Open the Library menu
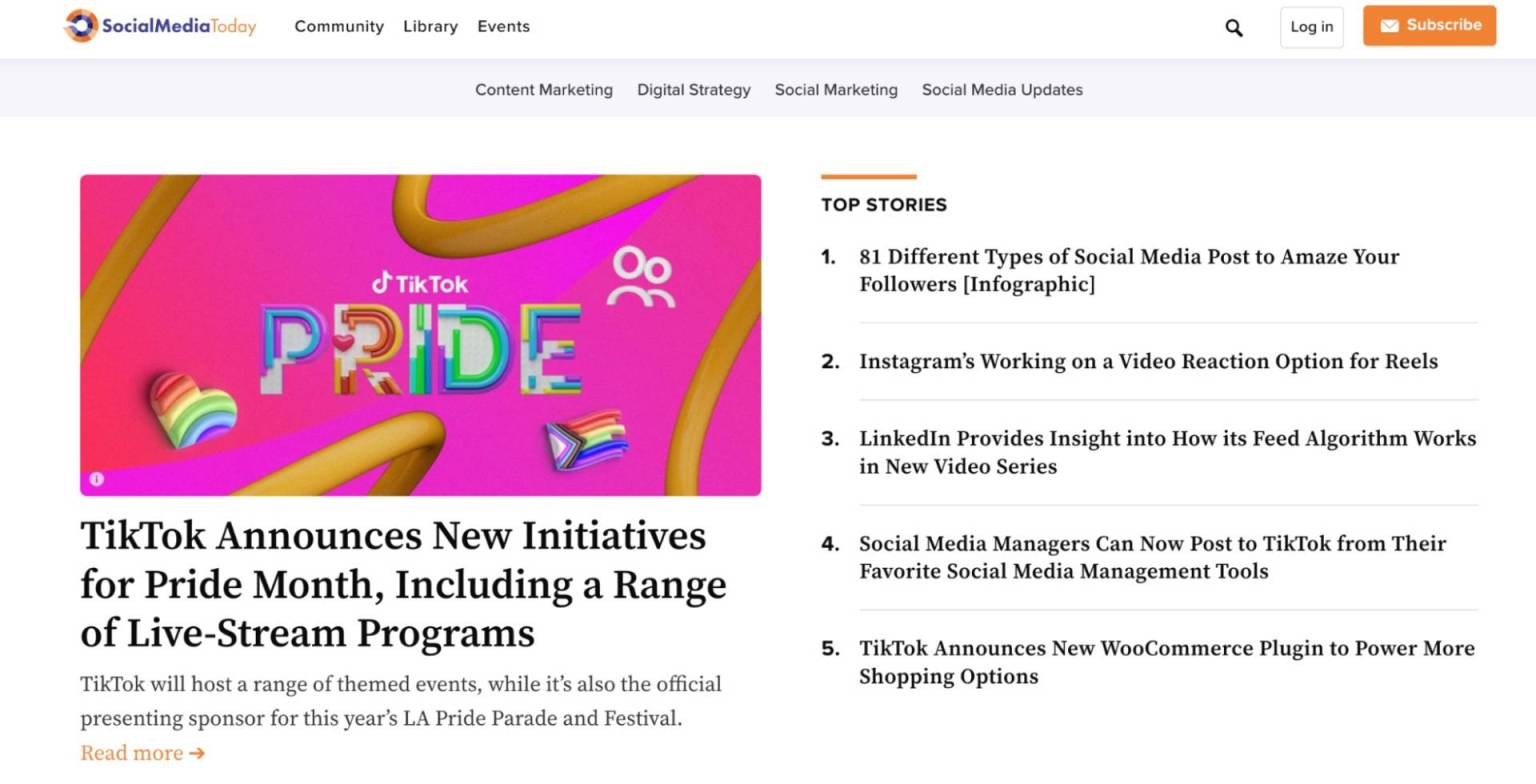This screenshot has height=784, width=1536. (430, 27)
